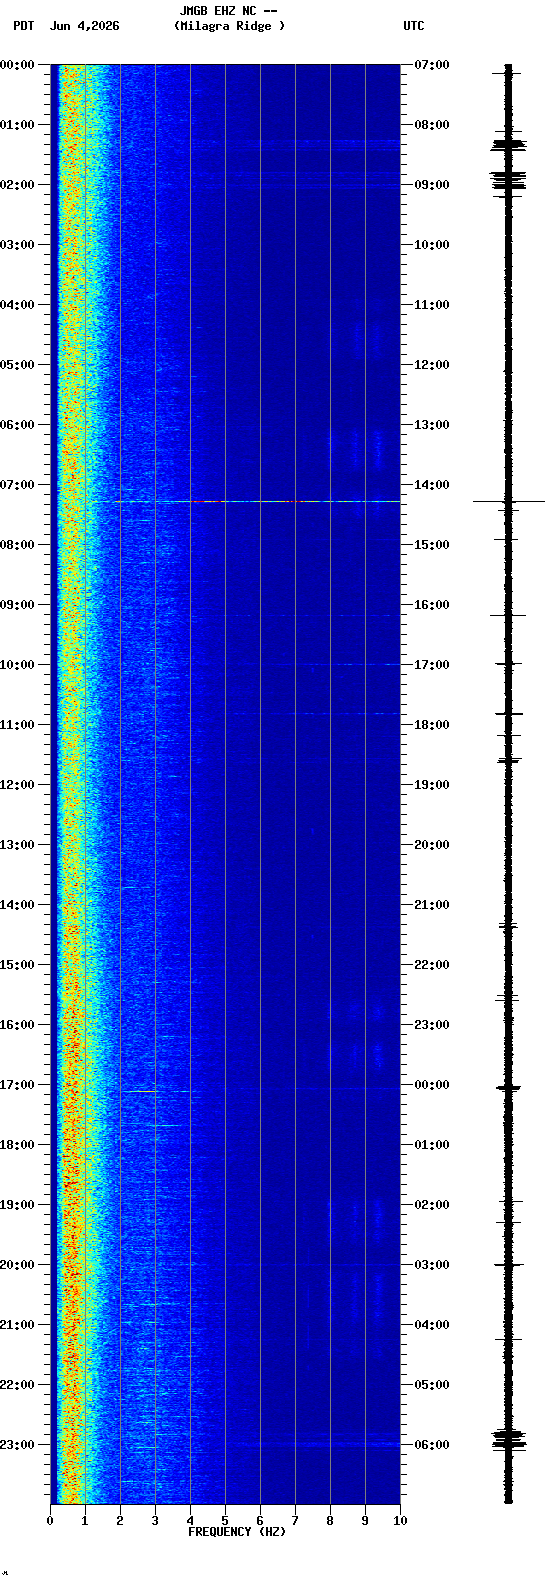This screenshot has height=1584, width=552.
Task: Click the 16:00 UTC time label
Action: point(432,605)
